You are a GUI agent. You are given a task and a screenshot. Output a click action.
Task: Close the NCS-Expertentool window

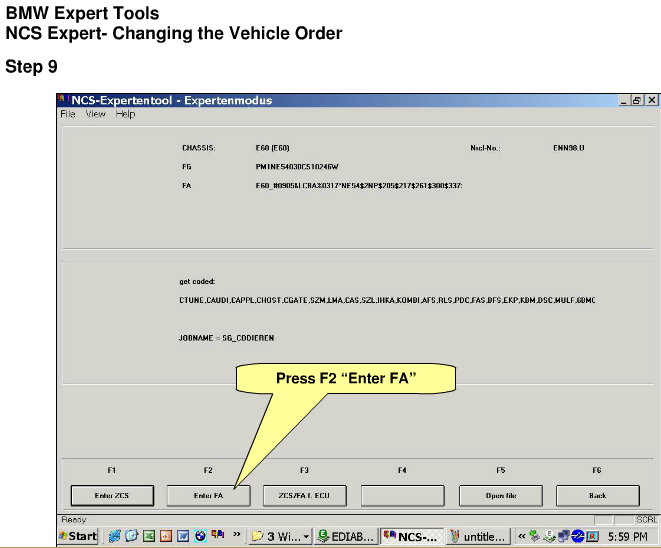pos(652,100)
